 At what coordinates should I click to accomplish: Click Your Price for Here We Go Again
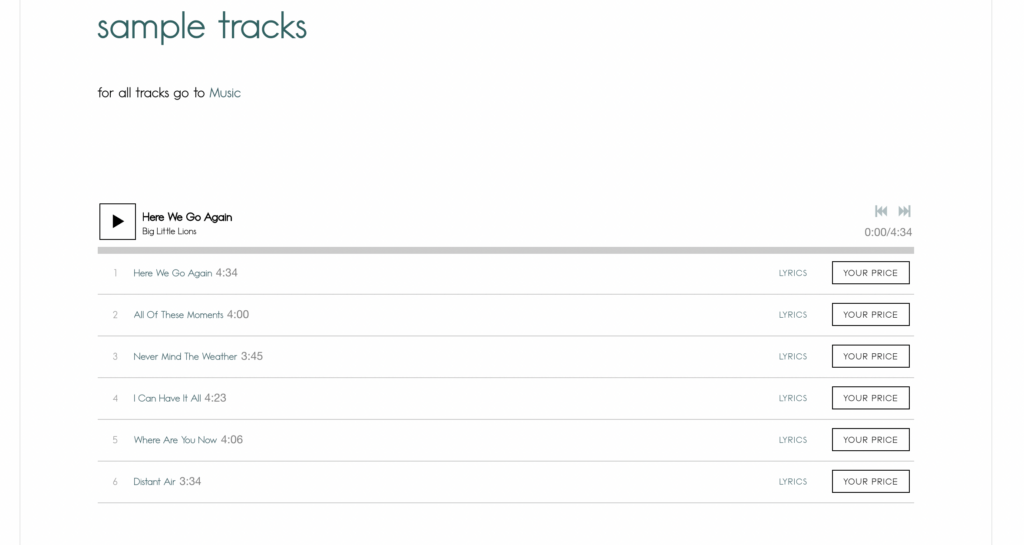(x=870, y=273)
